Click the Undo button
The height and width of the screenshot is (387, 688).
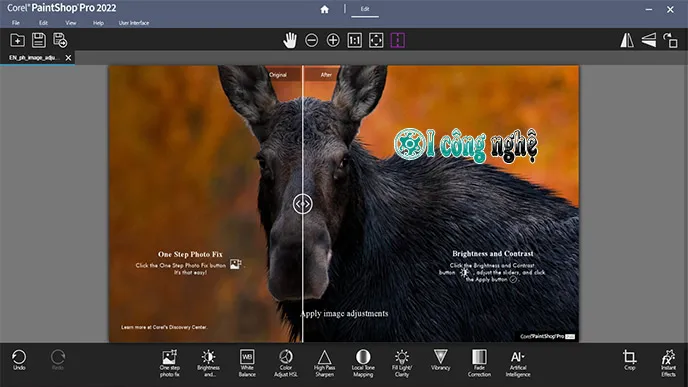click(x=19, y=360)
